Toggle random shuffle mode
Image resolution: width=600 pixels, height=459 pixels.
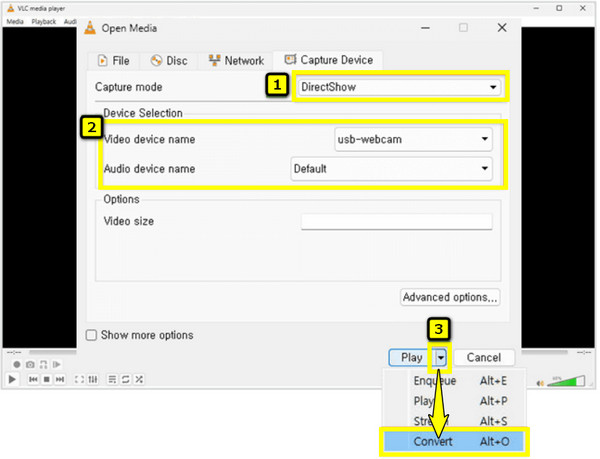[x=139, y=379]
